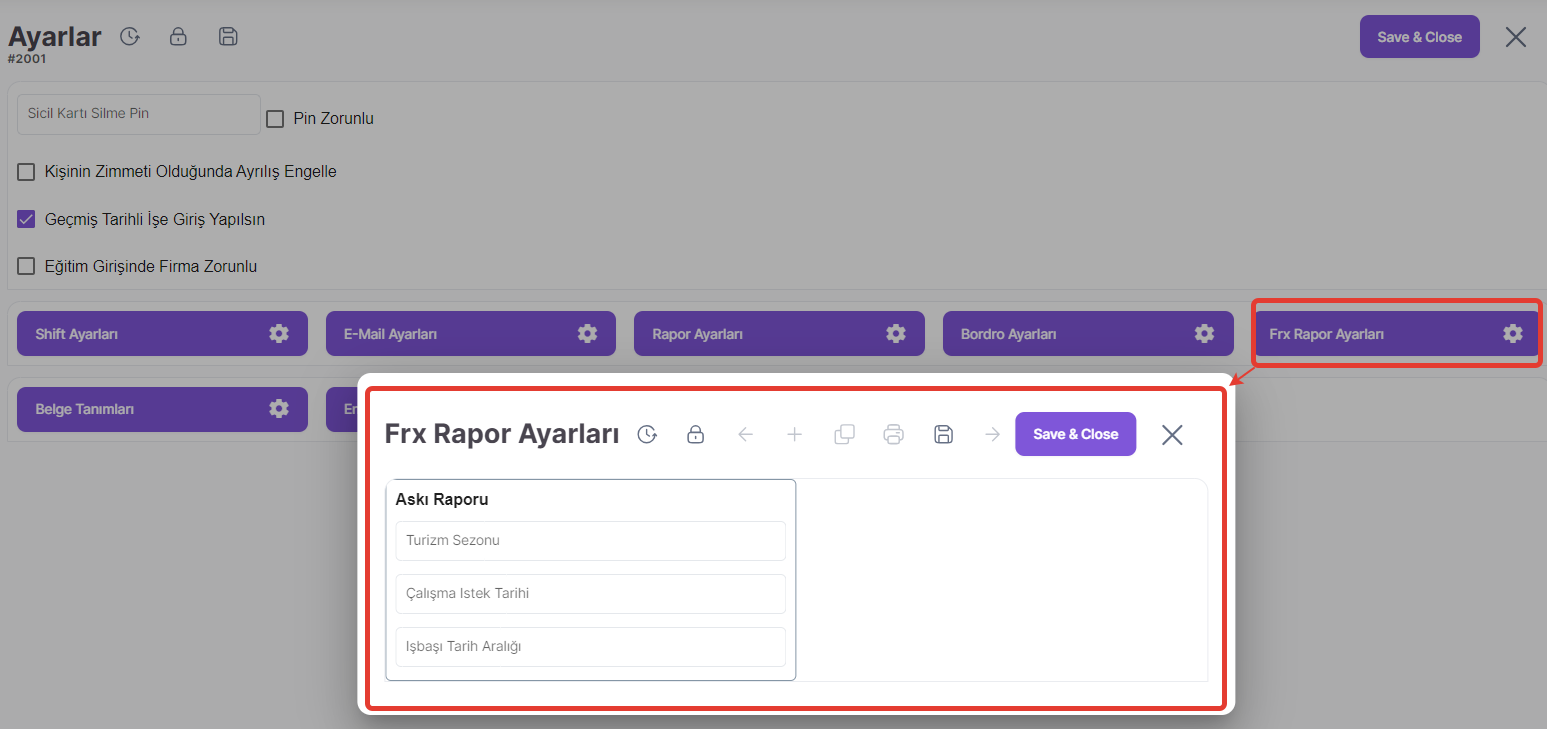1547x729 pixels.
Task: Click the print icon in Frx toolbar
Action: click(894, 434)
